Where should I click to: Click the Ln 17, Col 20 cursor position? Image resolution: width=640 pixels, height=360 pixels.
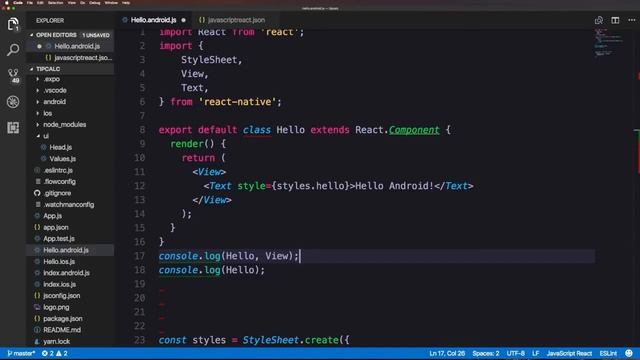point(447,353)
